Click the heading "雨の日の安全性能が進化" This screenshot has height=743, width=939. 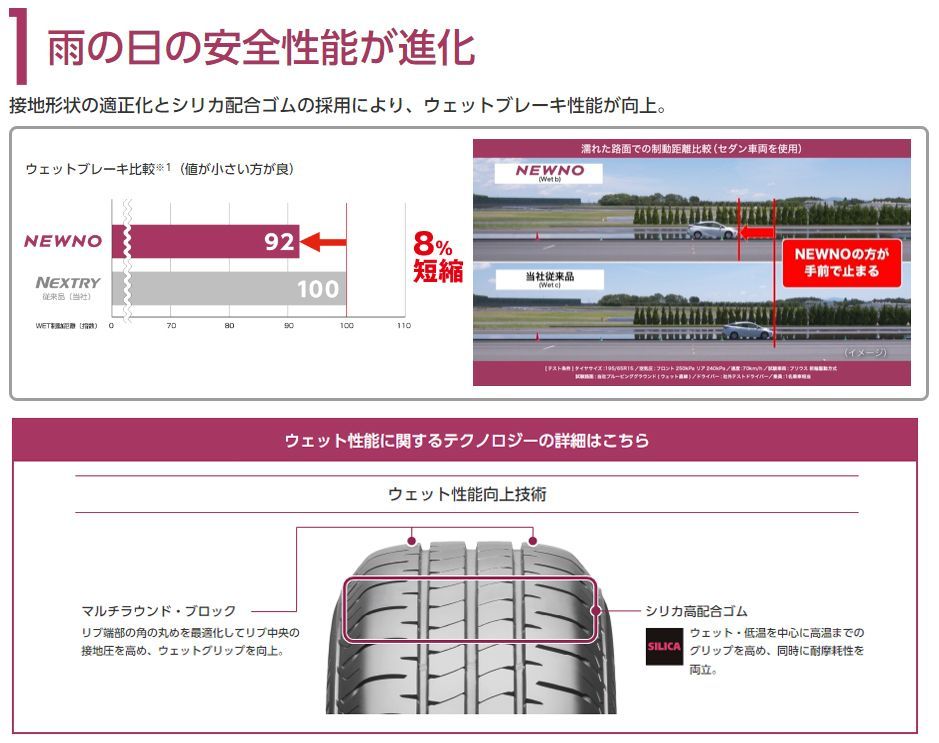tap(261, 47)
